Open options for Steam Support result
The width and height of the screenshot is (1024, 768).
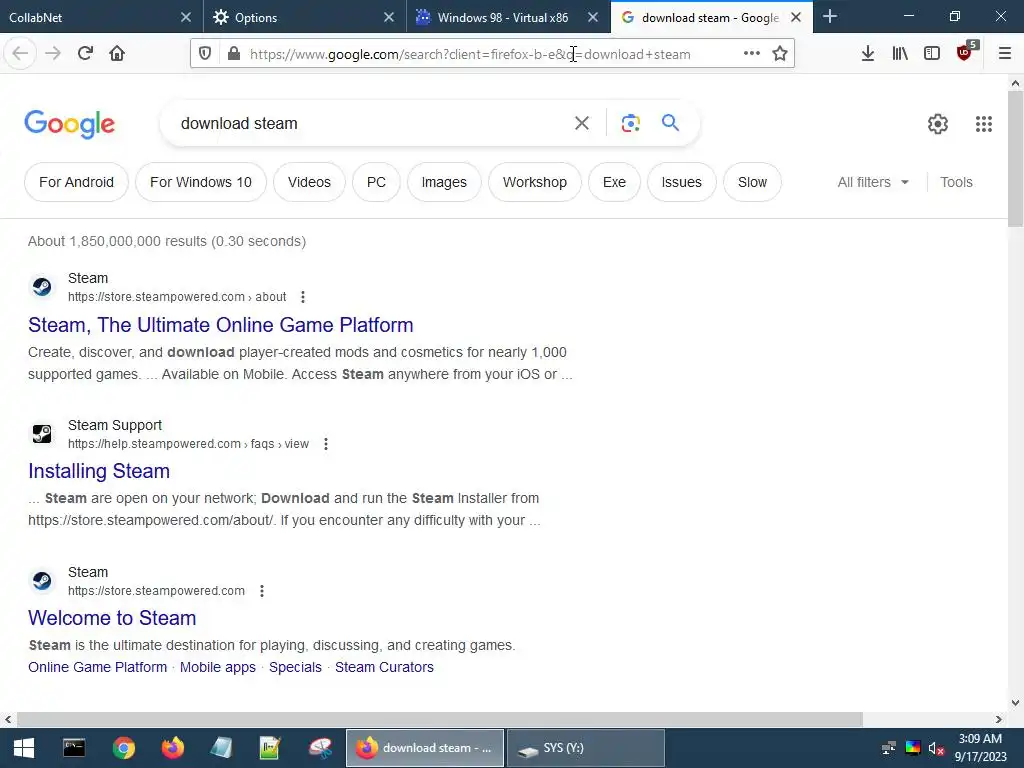[x=326, y=444]
